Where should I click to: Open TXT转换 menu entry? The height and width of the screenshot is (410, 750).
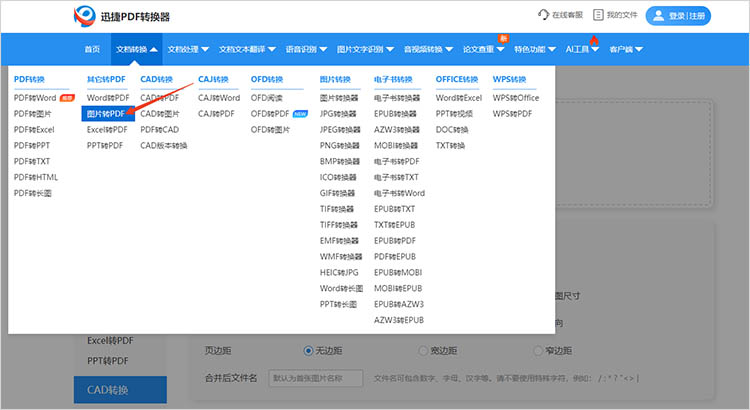[450, 145]
